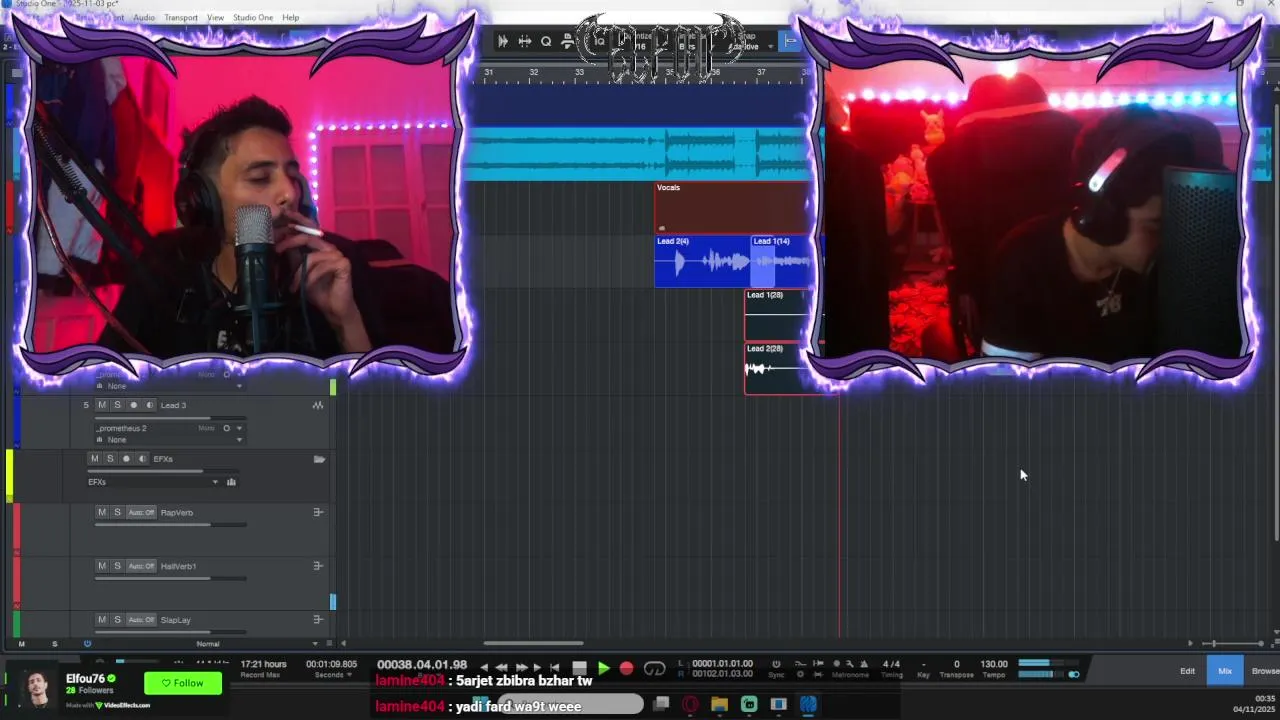Toggle the loop button in transport
Viewport: 1280px width, 720px height.
pyautogui.click(x=655, y=668)
